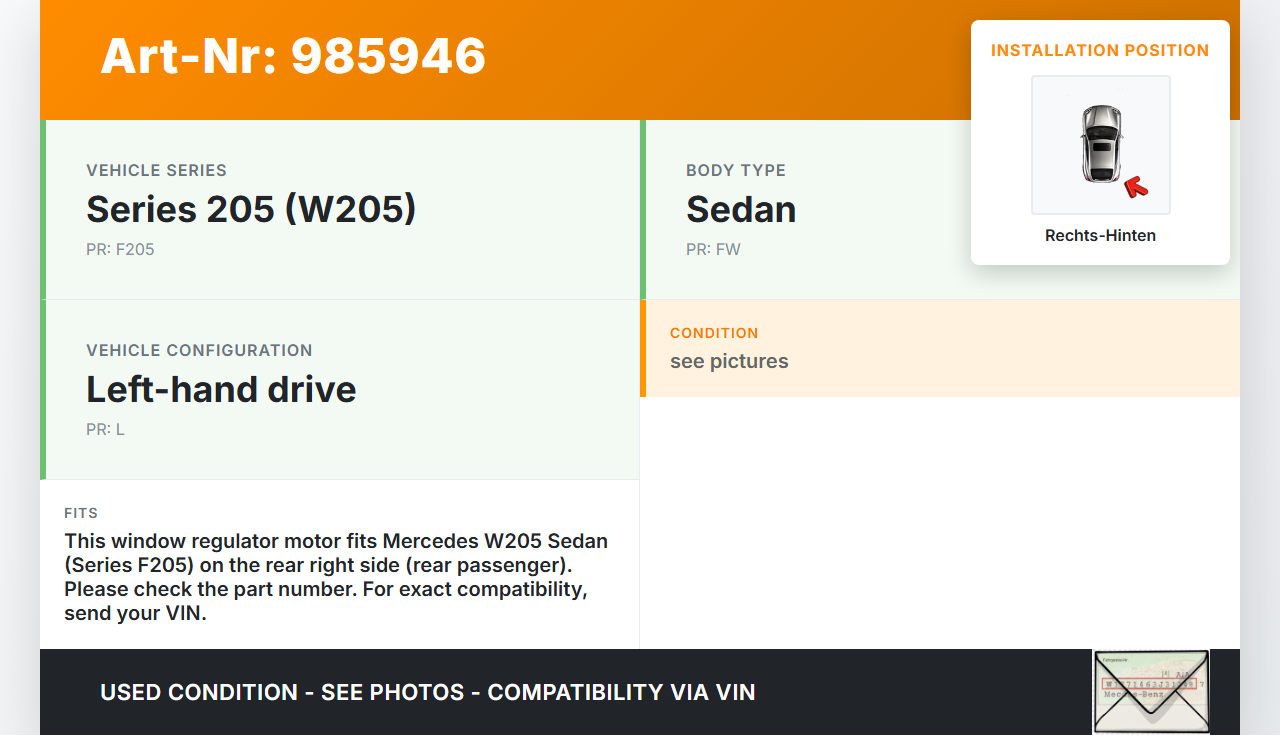Click the PR: FW code
The image size is (1280, 736).
(713, 249)
